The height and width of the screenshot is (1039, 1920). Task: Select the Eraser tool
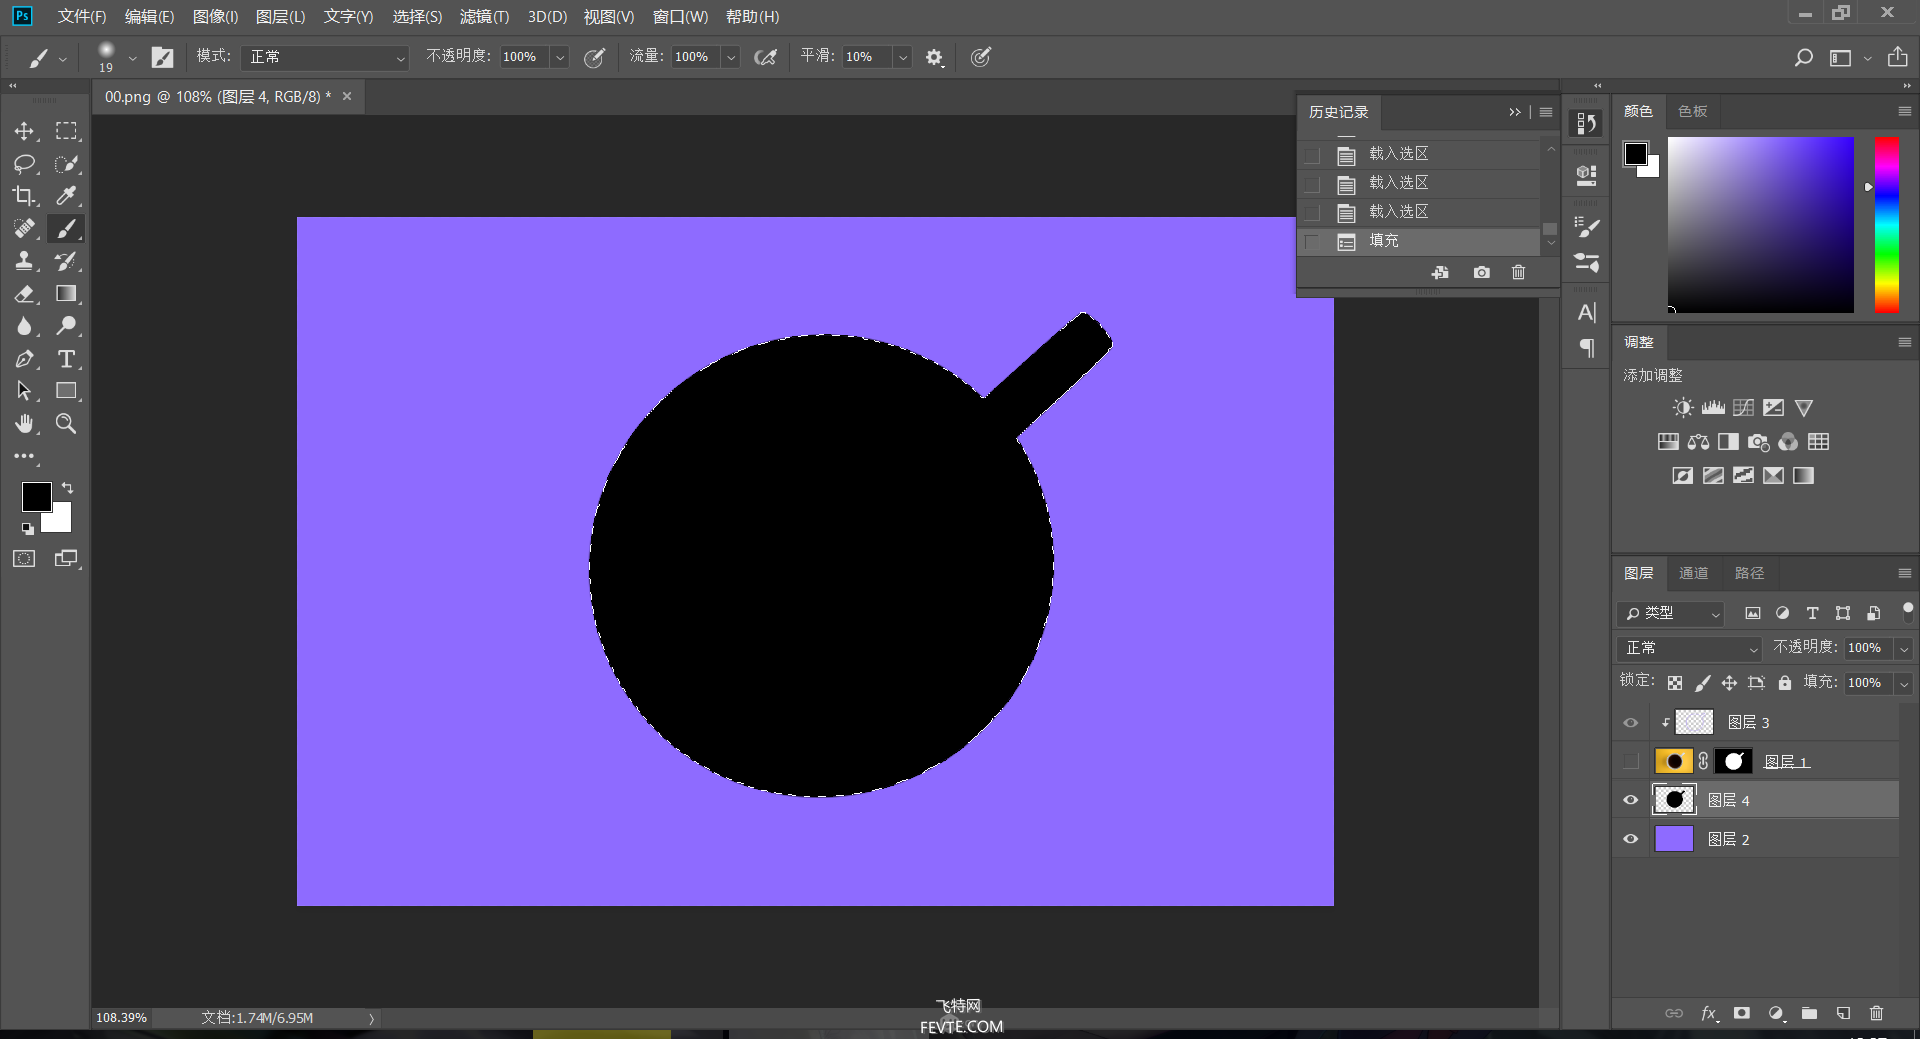point(24,293)
